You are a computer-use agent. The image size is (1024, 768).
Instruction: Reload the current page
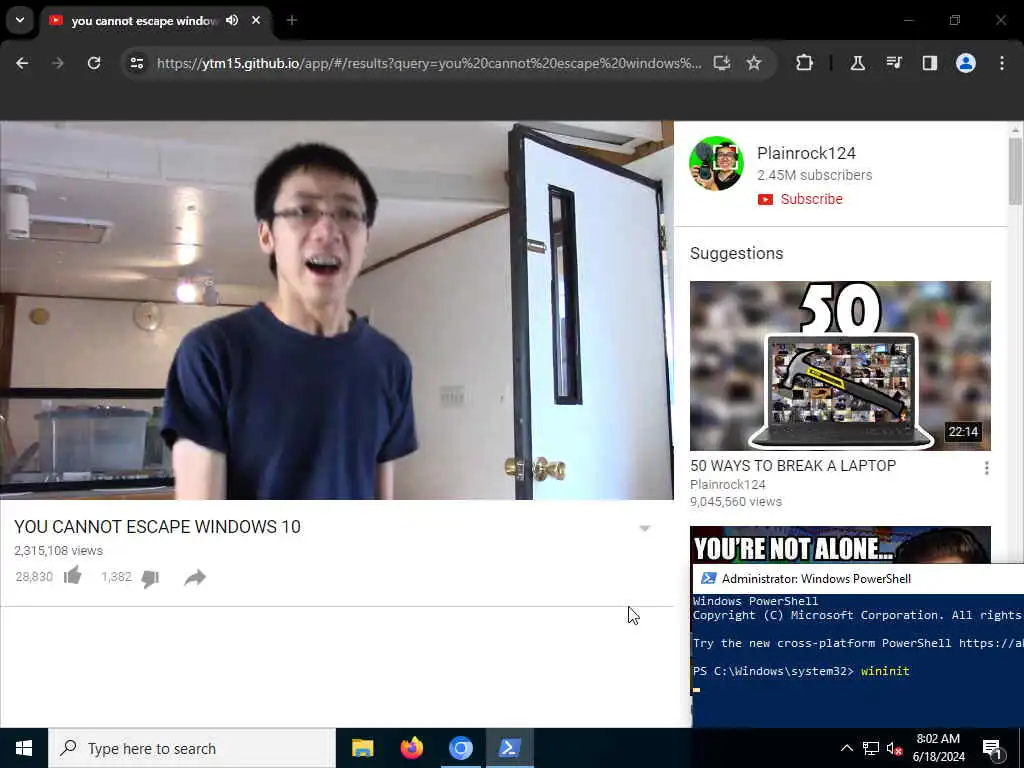94,63
